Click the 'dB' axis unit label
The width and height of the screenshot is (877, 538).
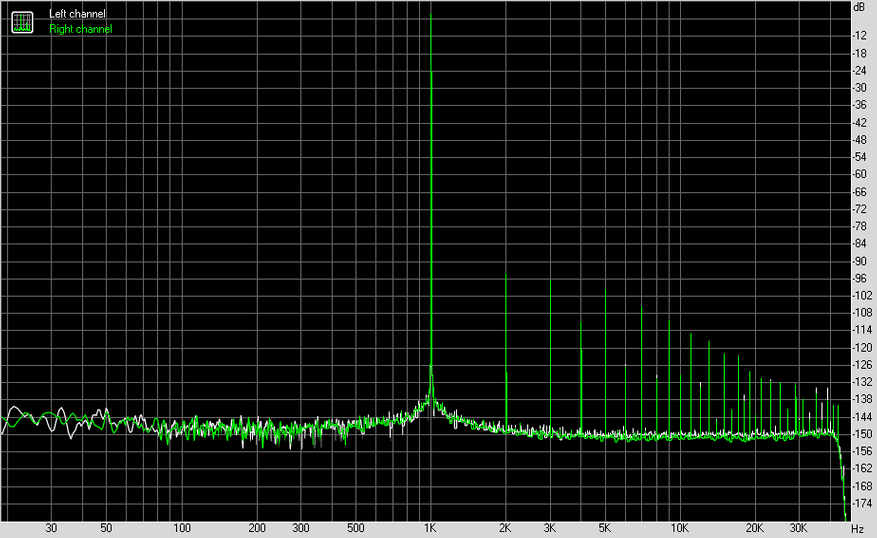[859, 7]
